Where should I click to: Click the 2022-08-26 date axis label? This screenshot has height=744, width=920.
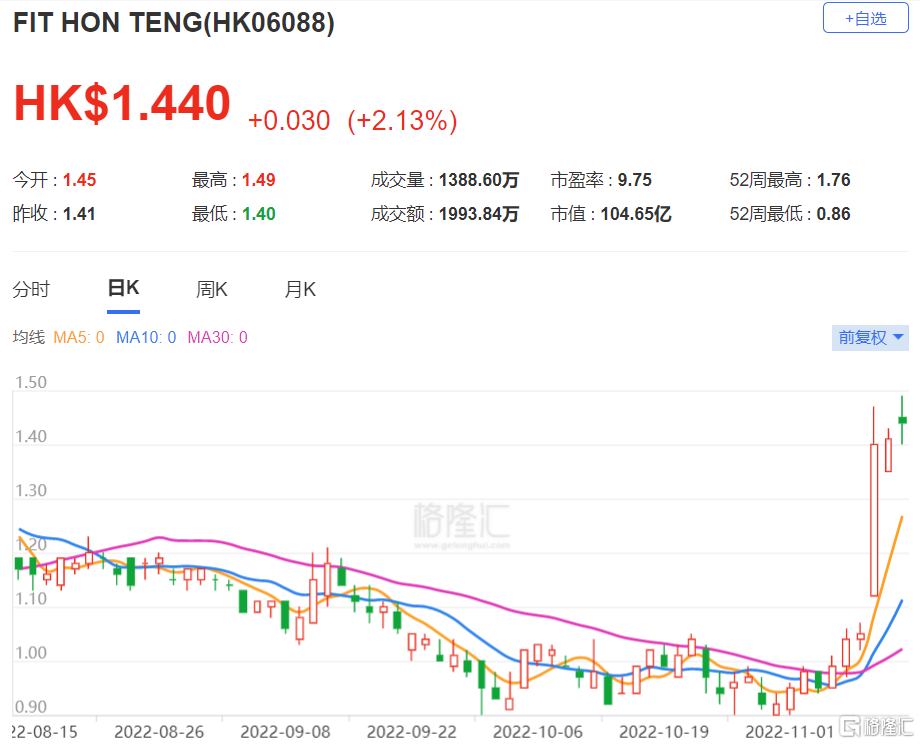click(x=159, y=732)
